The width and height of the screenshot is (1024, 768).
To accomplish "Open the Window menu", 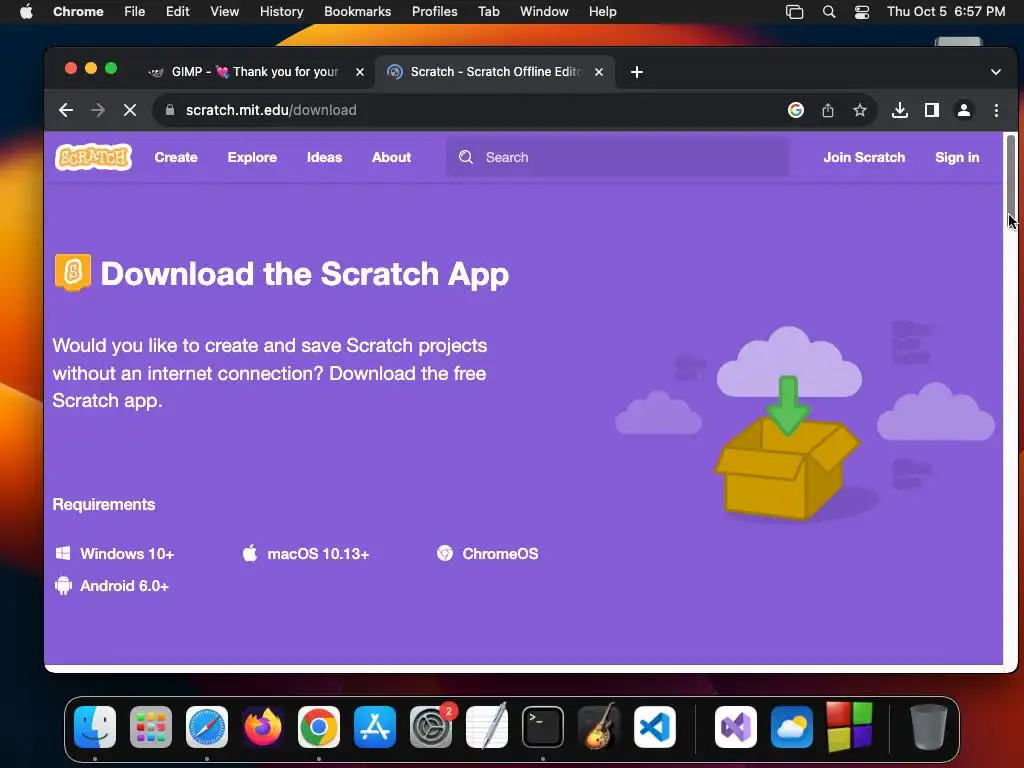I will pos(544,12).
